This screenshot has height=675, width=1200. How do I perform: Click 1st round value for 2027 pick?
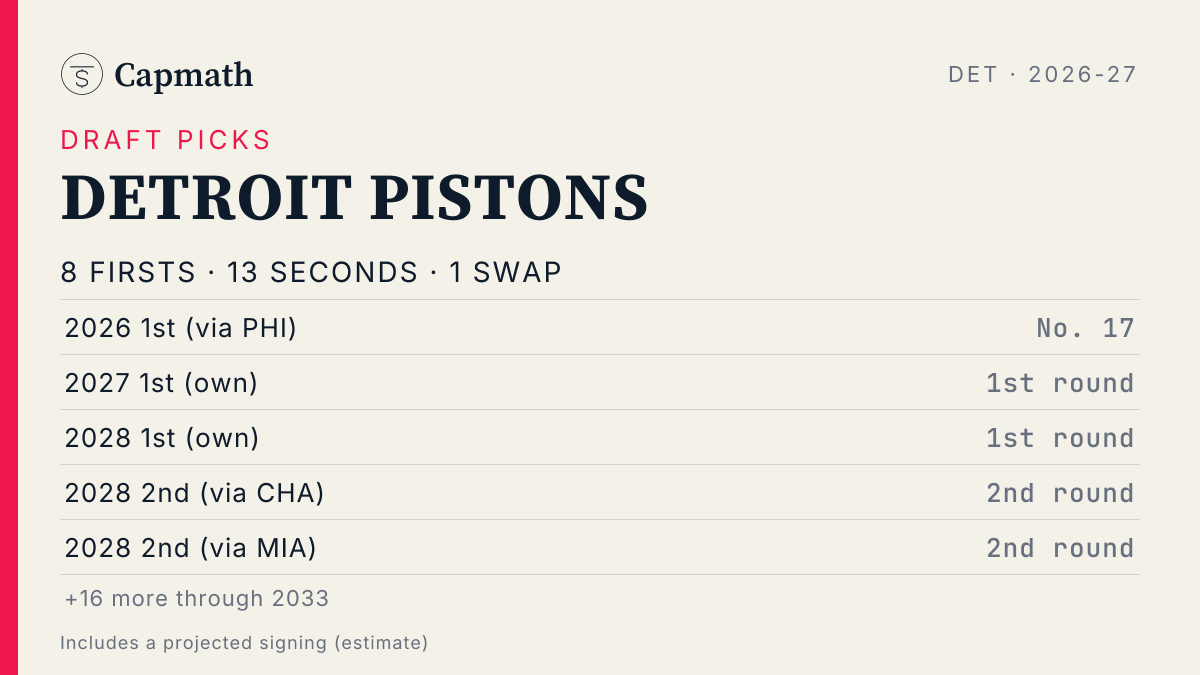1061,383
